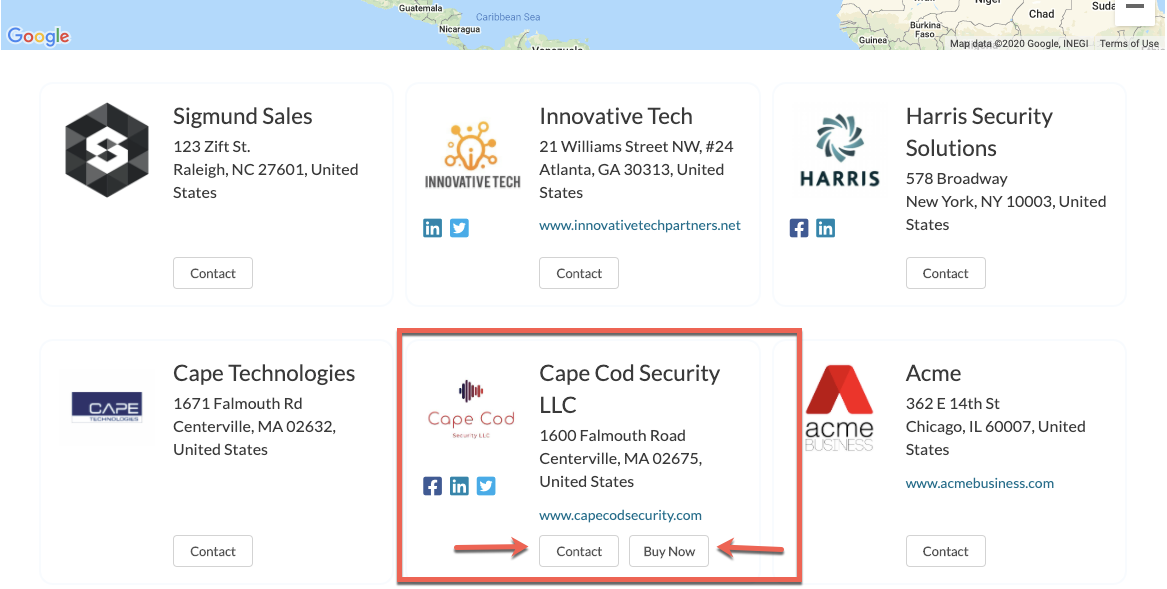The width and height of the screenshot is (1167, 589).
Task: Click Cape Cod Security's Facebook icon
Action: 432,486
